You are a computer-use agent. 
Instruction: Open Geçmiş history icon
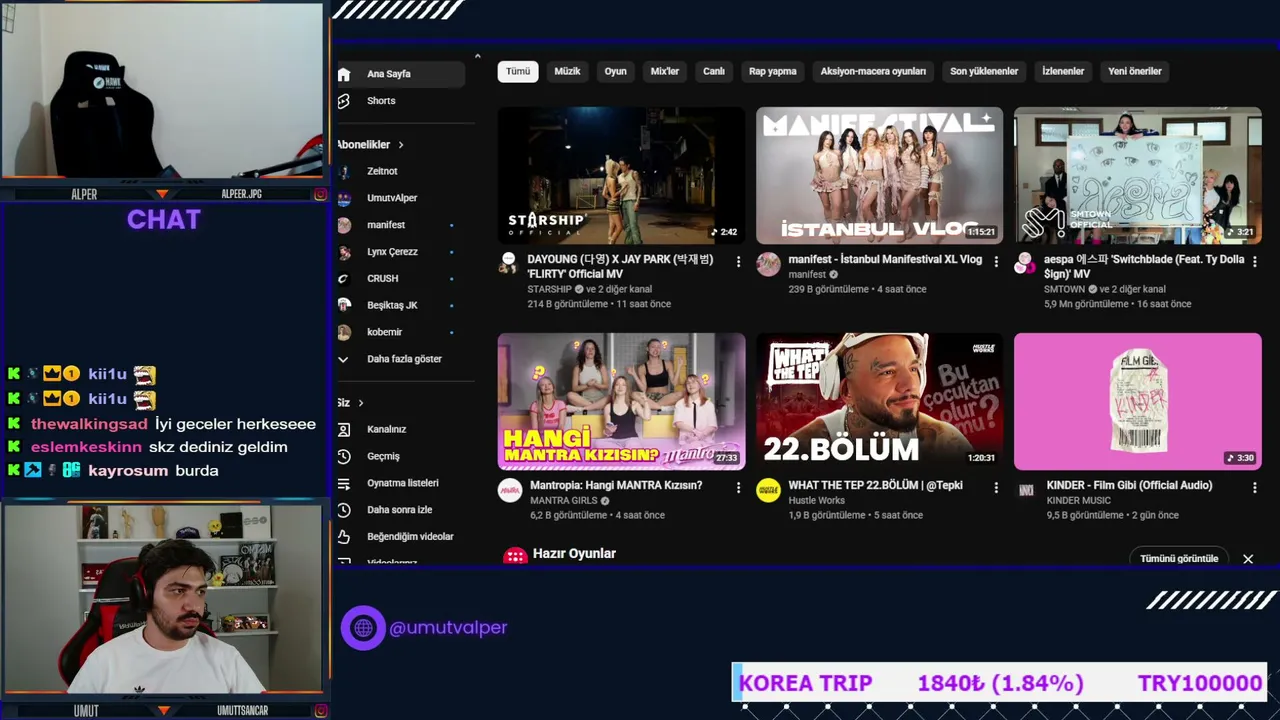coord(344,456)
